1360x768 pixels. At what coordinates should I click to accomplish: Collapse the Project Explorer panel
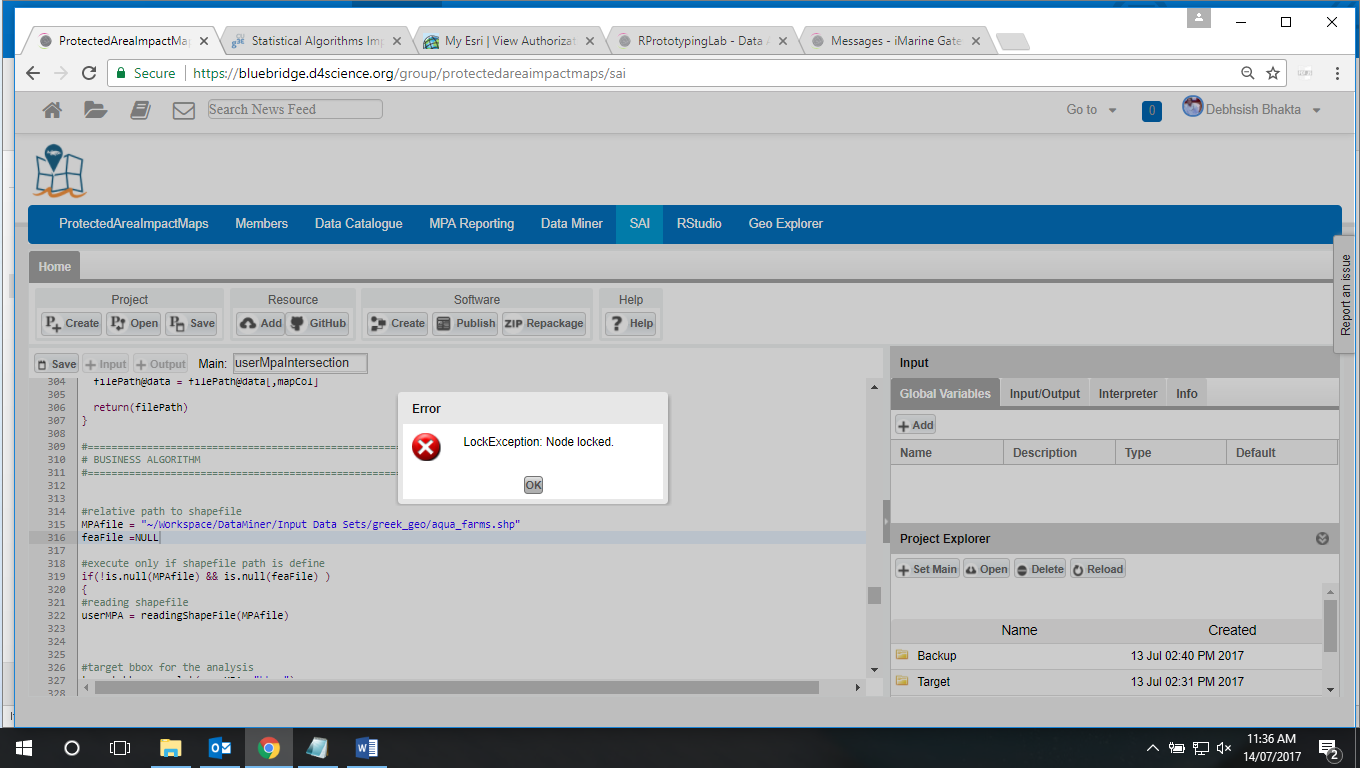click(1322, 539)
